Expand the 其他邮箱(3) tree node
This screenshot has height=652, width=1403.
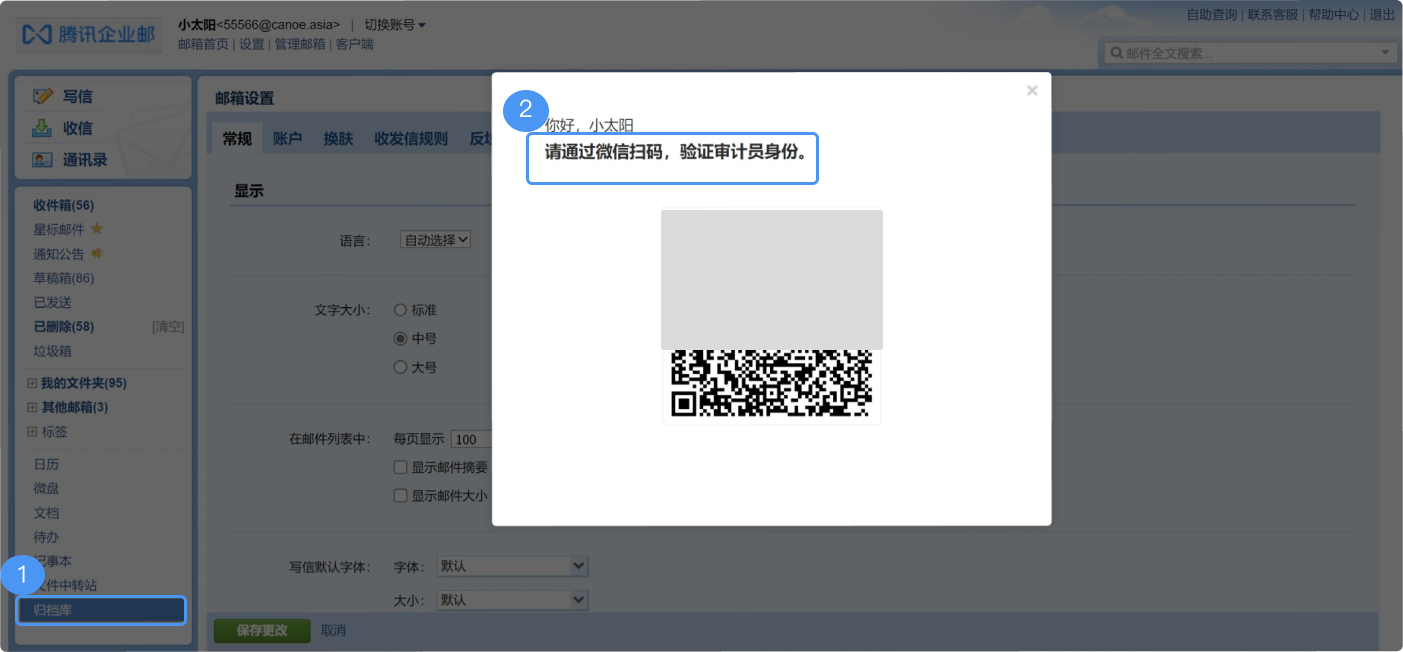[32, 407]
